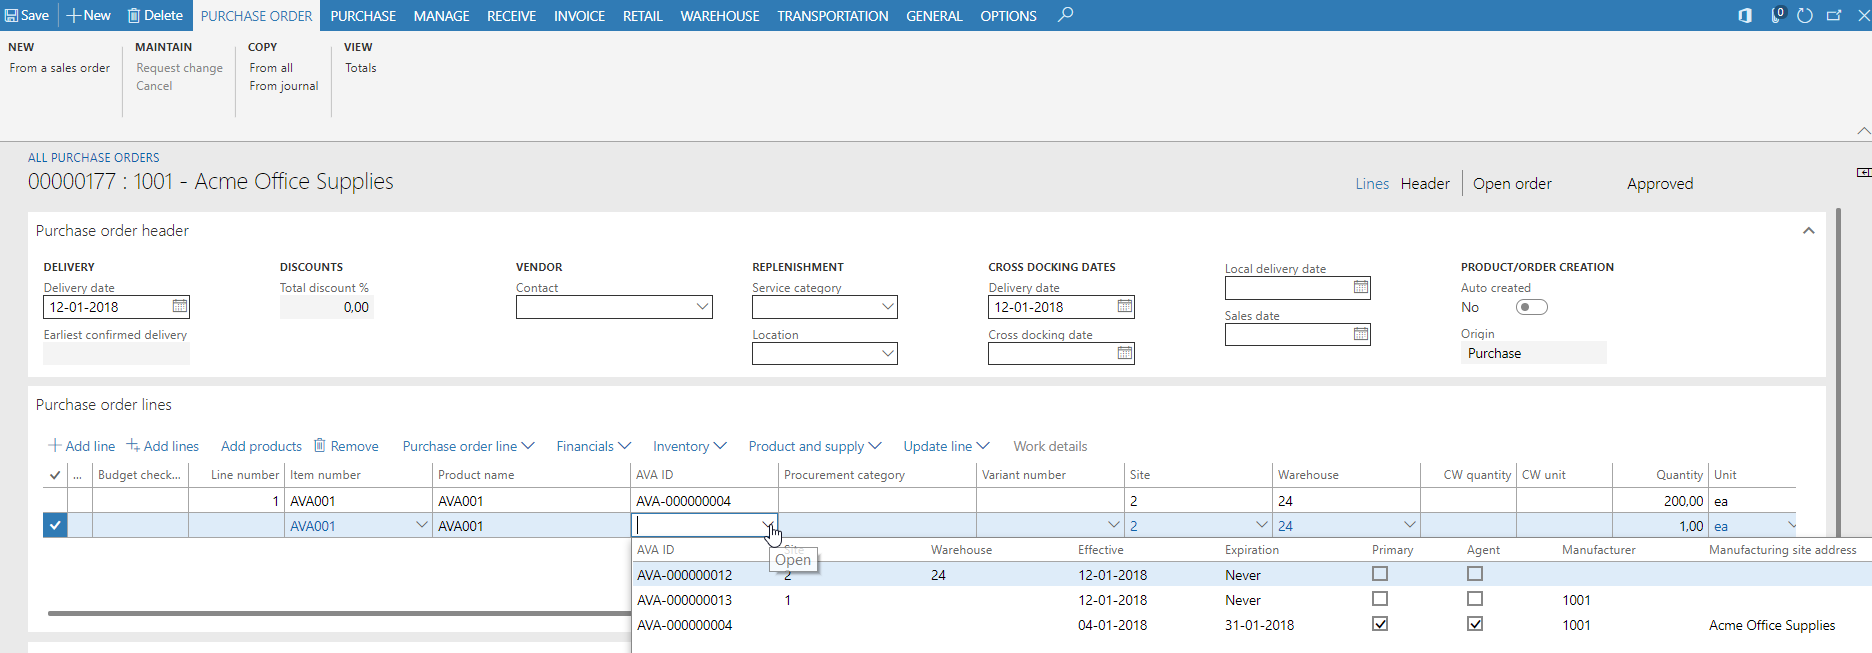Open calendar for Sales date
Image resolution: width=1872 pixels, height=653 pixels.
pyautogui.click(x=1361, y=334)
